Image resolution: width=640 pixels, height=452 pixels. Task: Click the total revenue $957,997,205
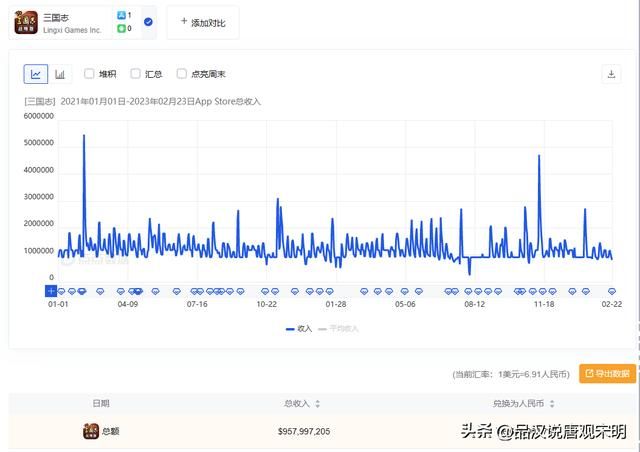pyautogui.click(x=304, y=431)
